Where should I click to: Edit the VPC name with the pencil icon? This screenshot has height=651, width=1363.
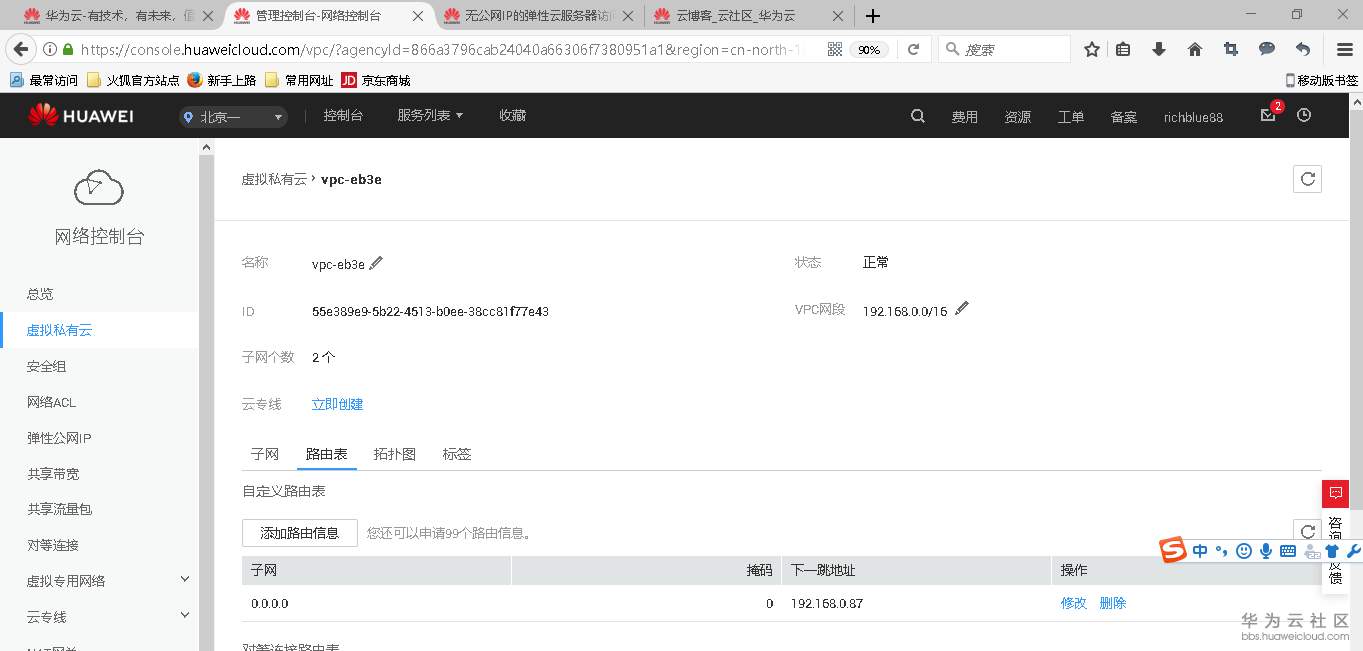(376, 262)
